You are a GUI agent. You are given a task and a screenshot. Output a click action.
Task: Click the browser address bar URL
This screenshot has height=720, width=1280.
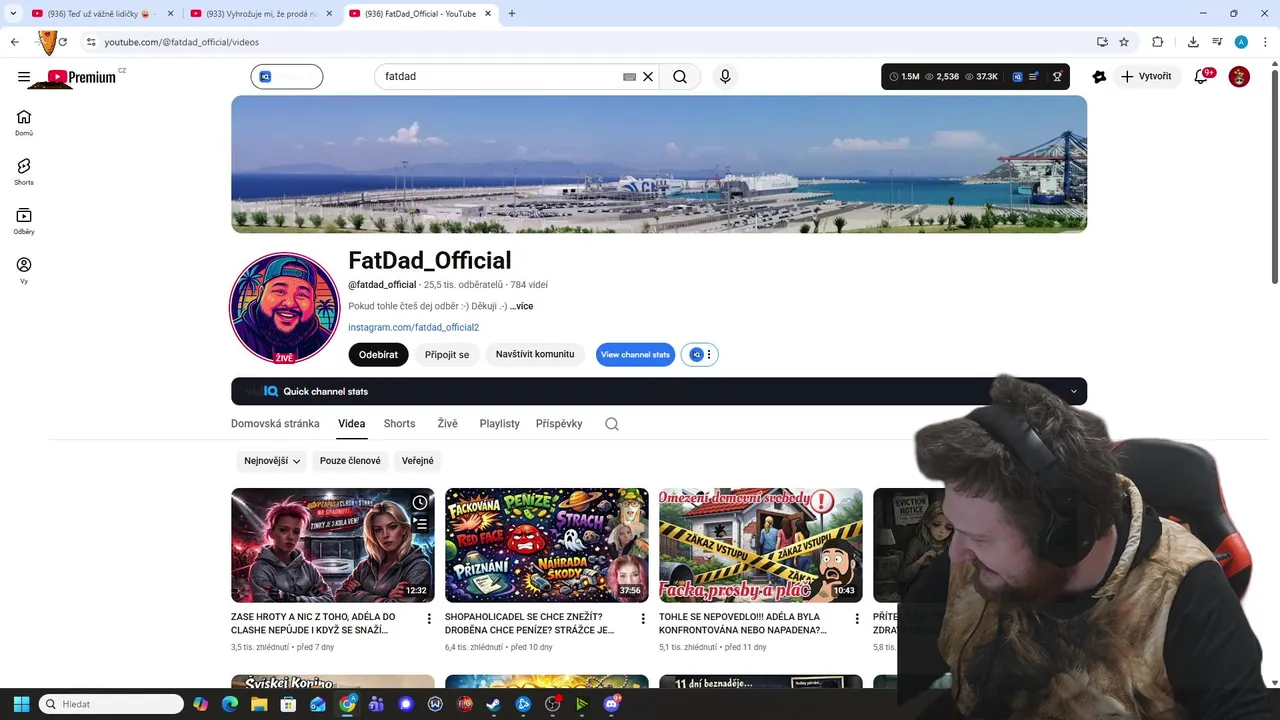[181, 42]
